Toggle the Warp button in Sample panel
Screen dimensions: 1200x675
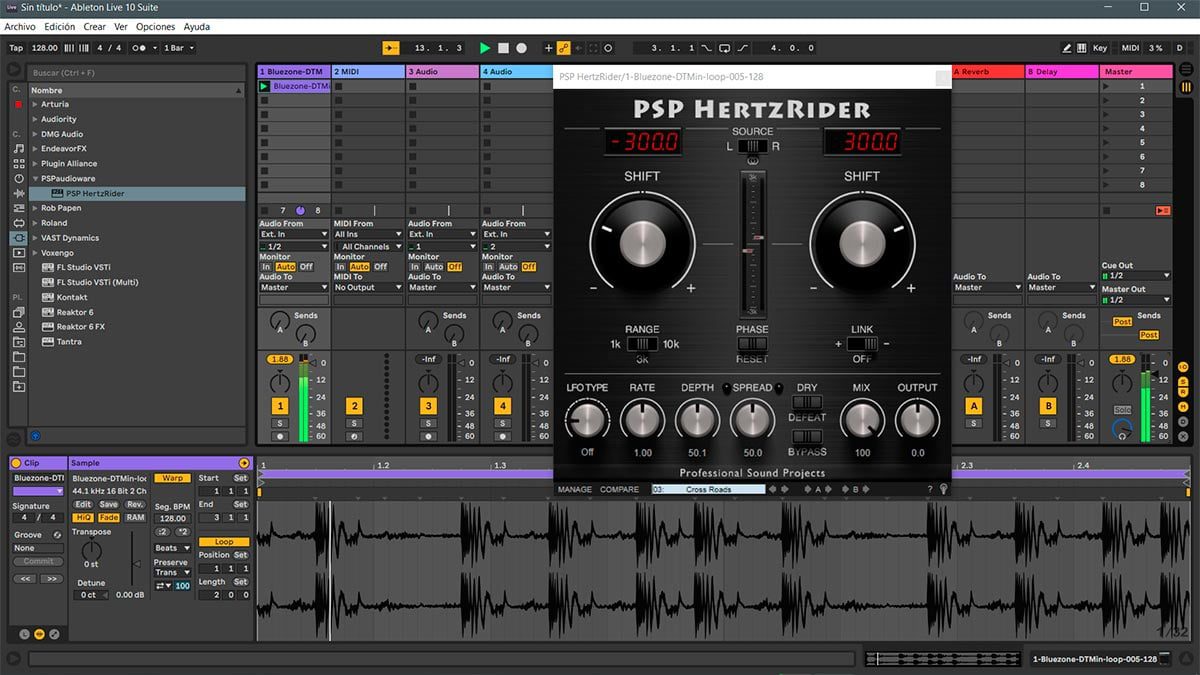click(171, 478)
